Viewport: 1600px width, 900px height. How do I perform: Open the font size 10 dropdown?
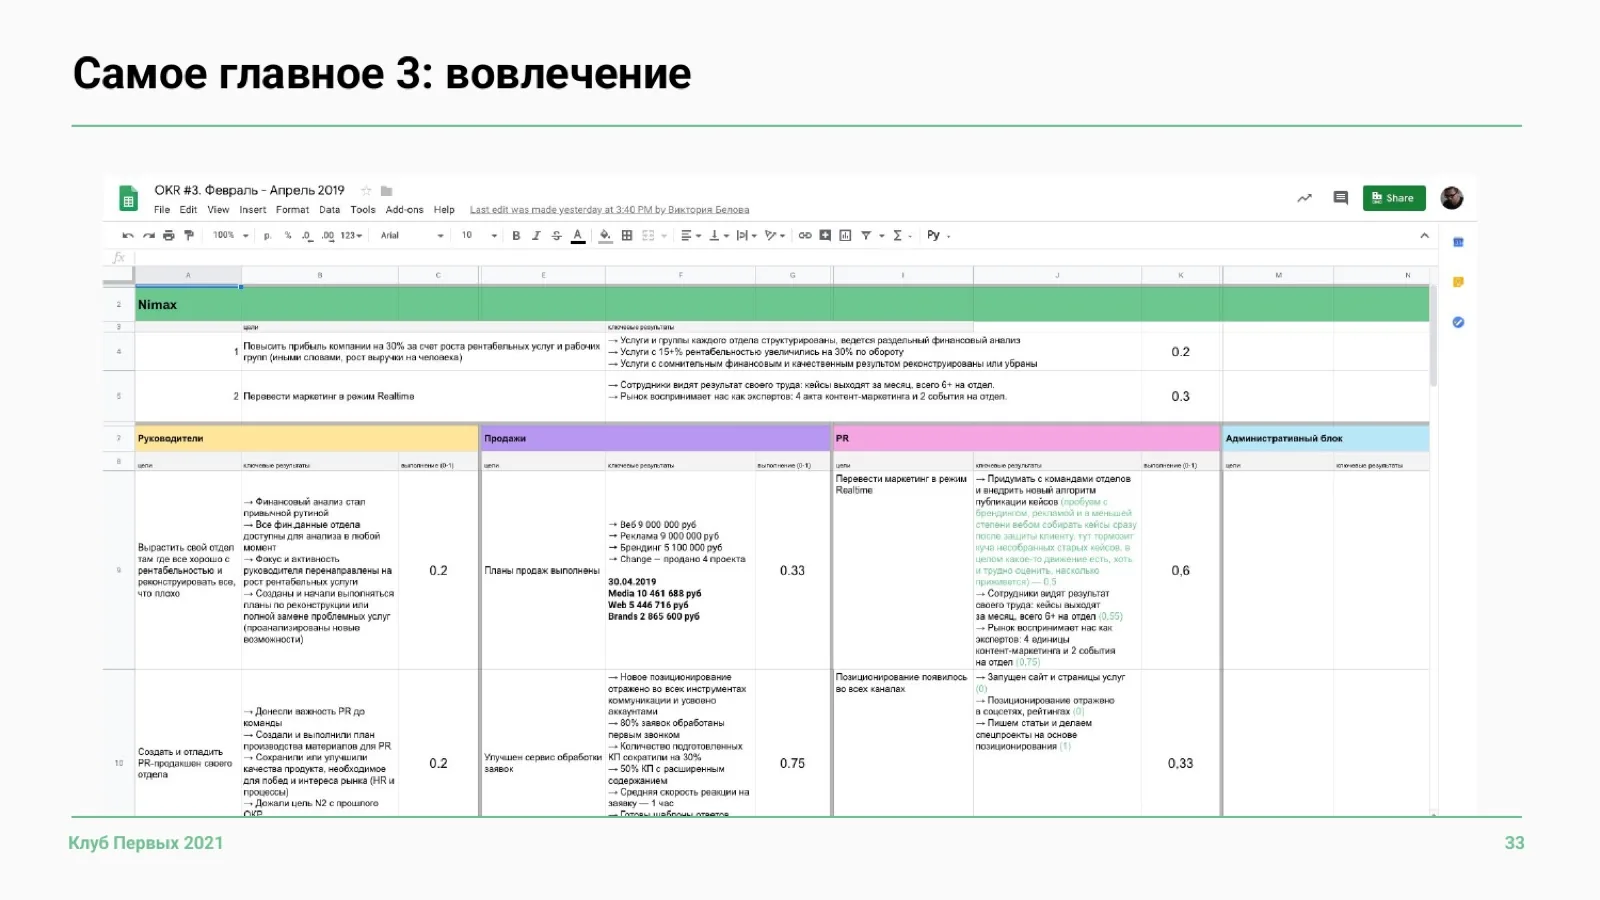pos(479,236)
